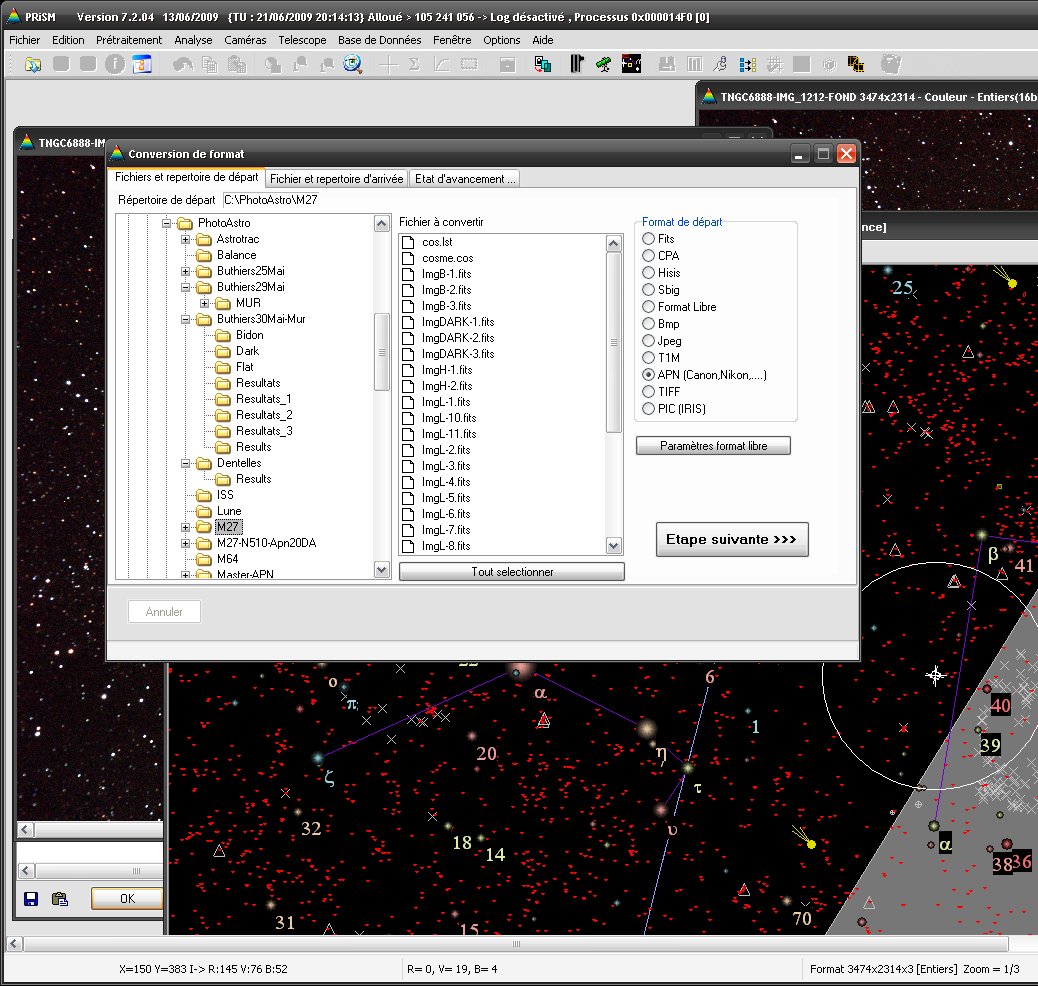Open the sky chart toolbar icon

pos(631,64)
